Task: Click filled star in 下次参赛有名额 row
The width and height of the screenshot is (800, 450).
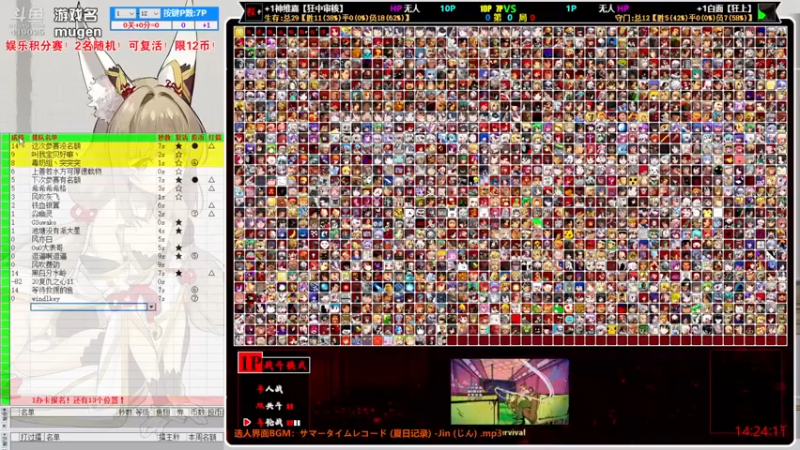Action: click(179, 180)
